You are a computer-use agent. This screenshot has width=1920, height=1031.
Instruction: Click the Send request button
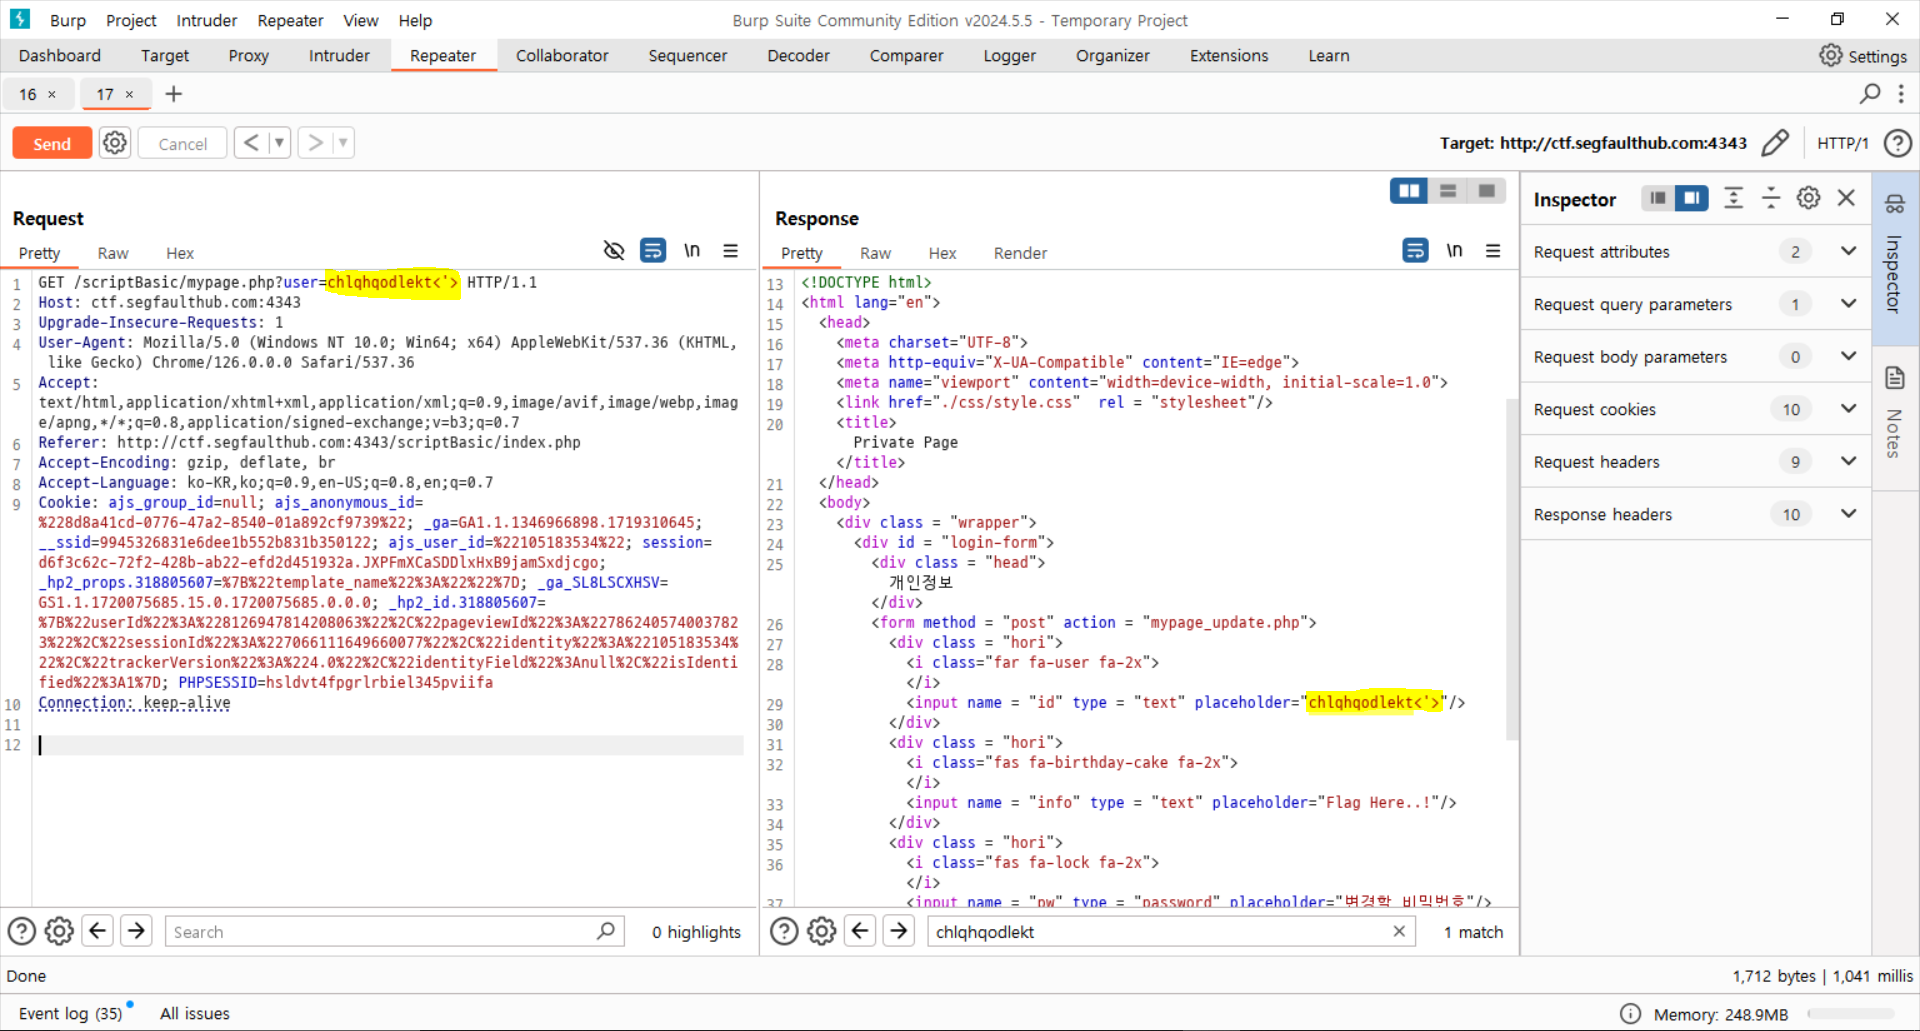pos(52,143)
